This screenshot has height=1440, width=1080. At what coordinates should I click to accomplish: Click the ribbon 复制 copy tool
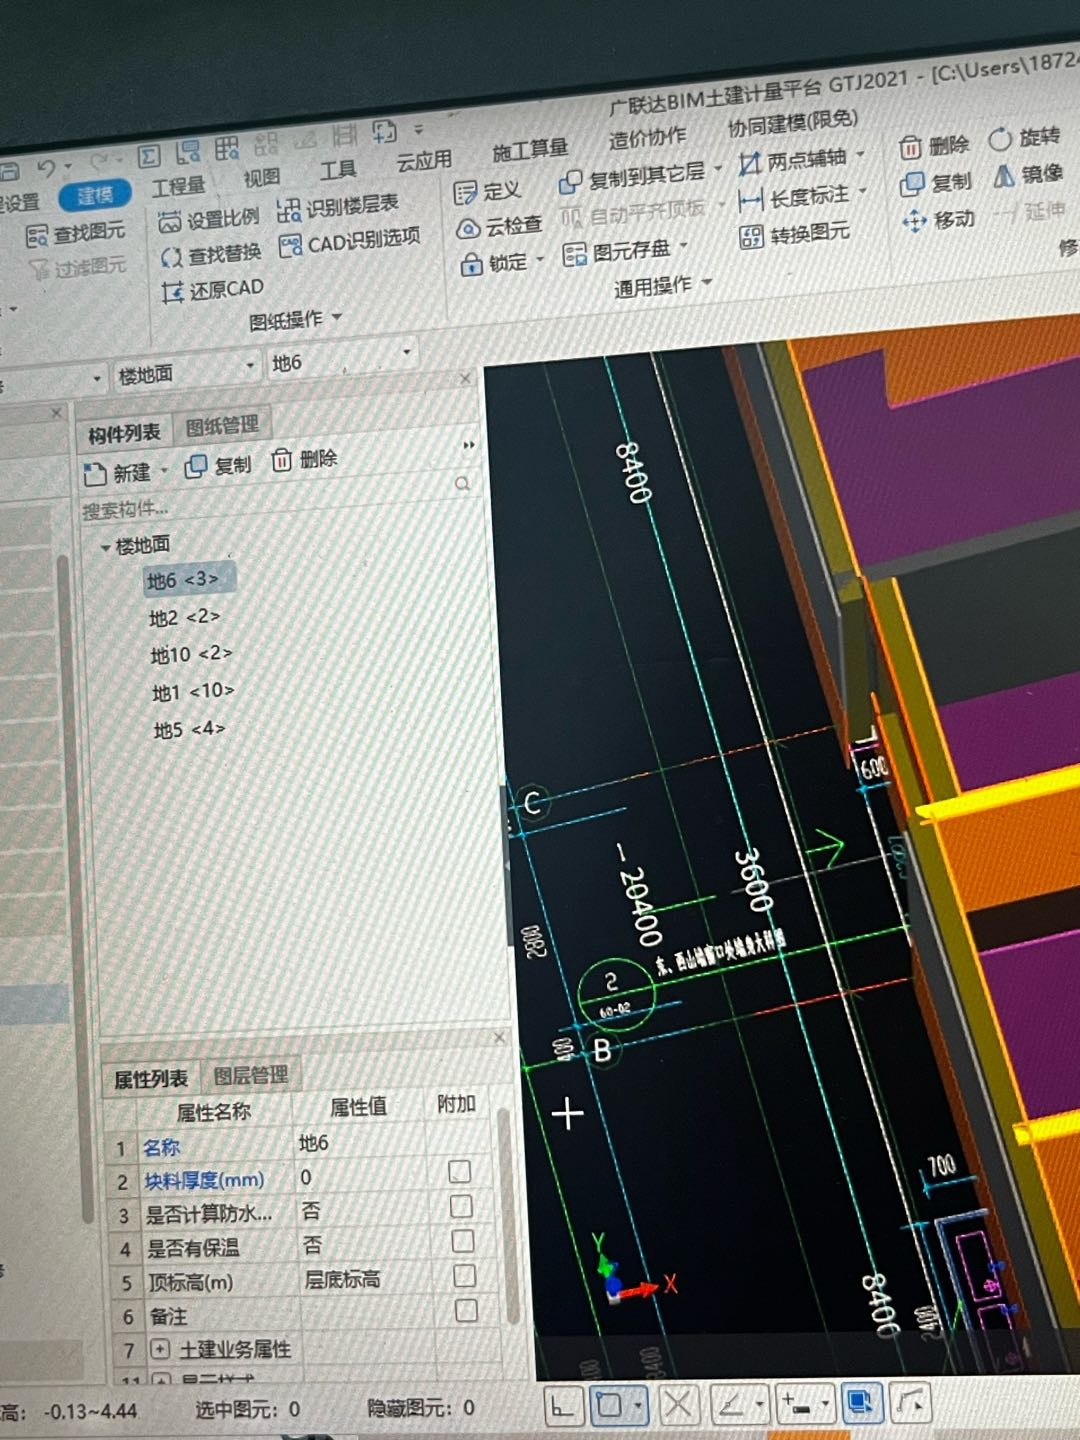936,183
